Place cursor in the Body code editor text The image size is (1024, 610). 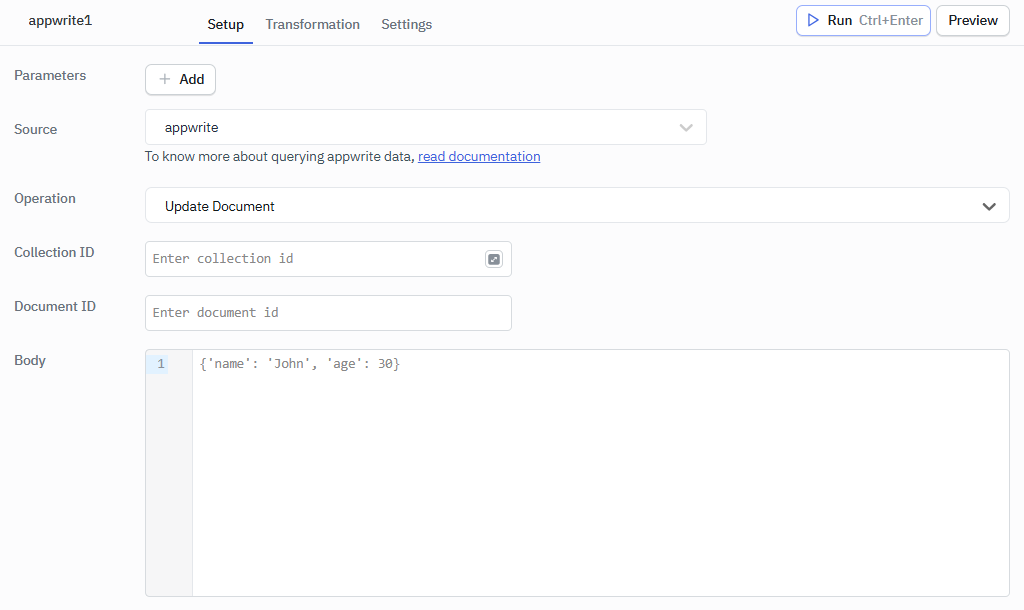[x=300, y=364]
